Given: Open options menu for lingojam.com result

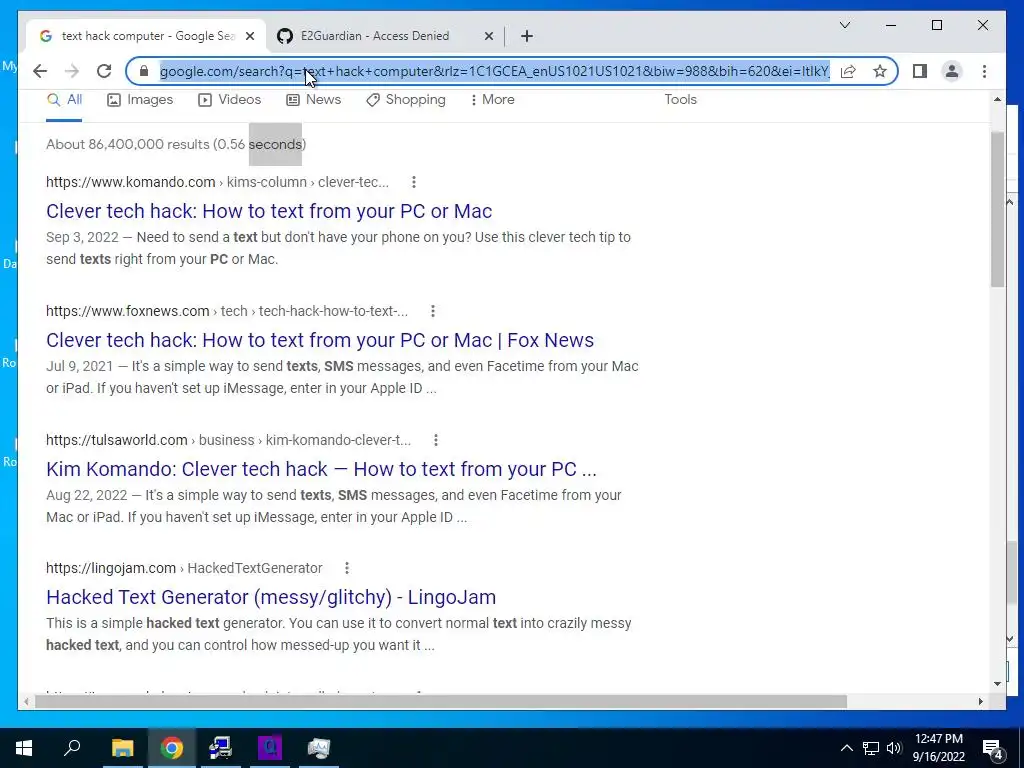Looking at the screenshot, I should pos(347,568).
